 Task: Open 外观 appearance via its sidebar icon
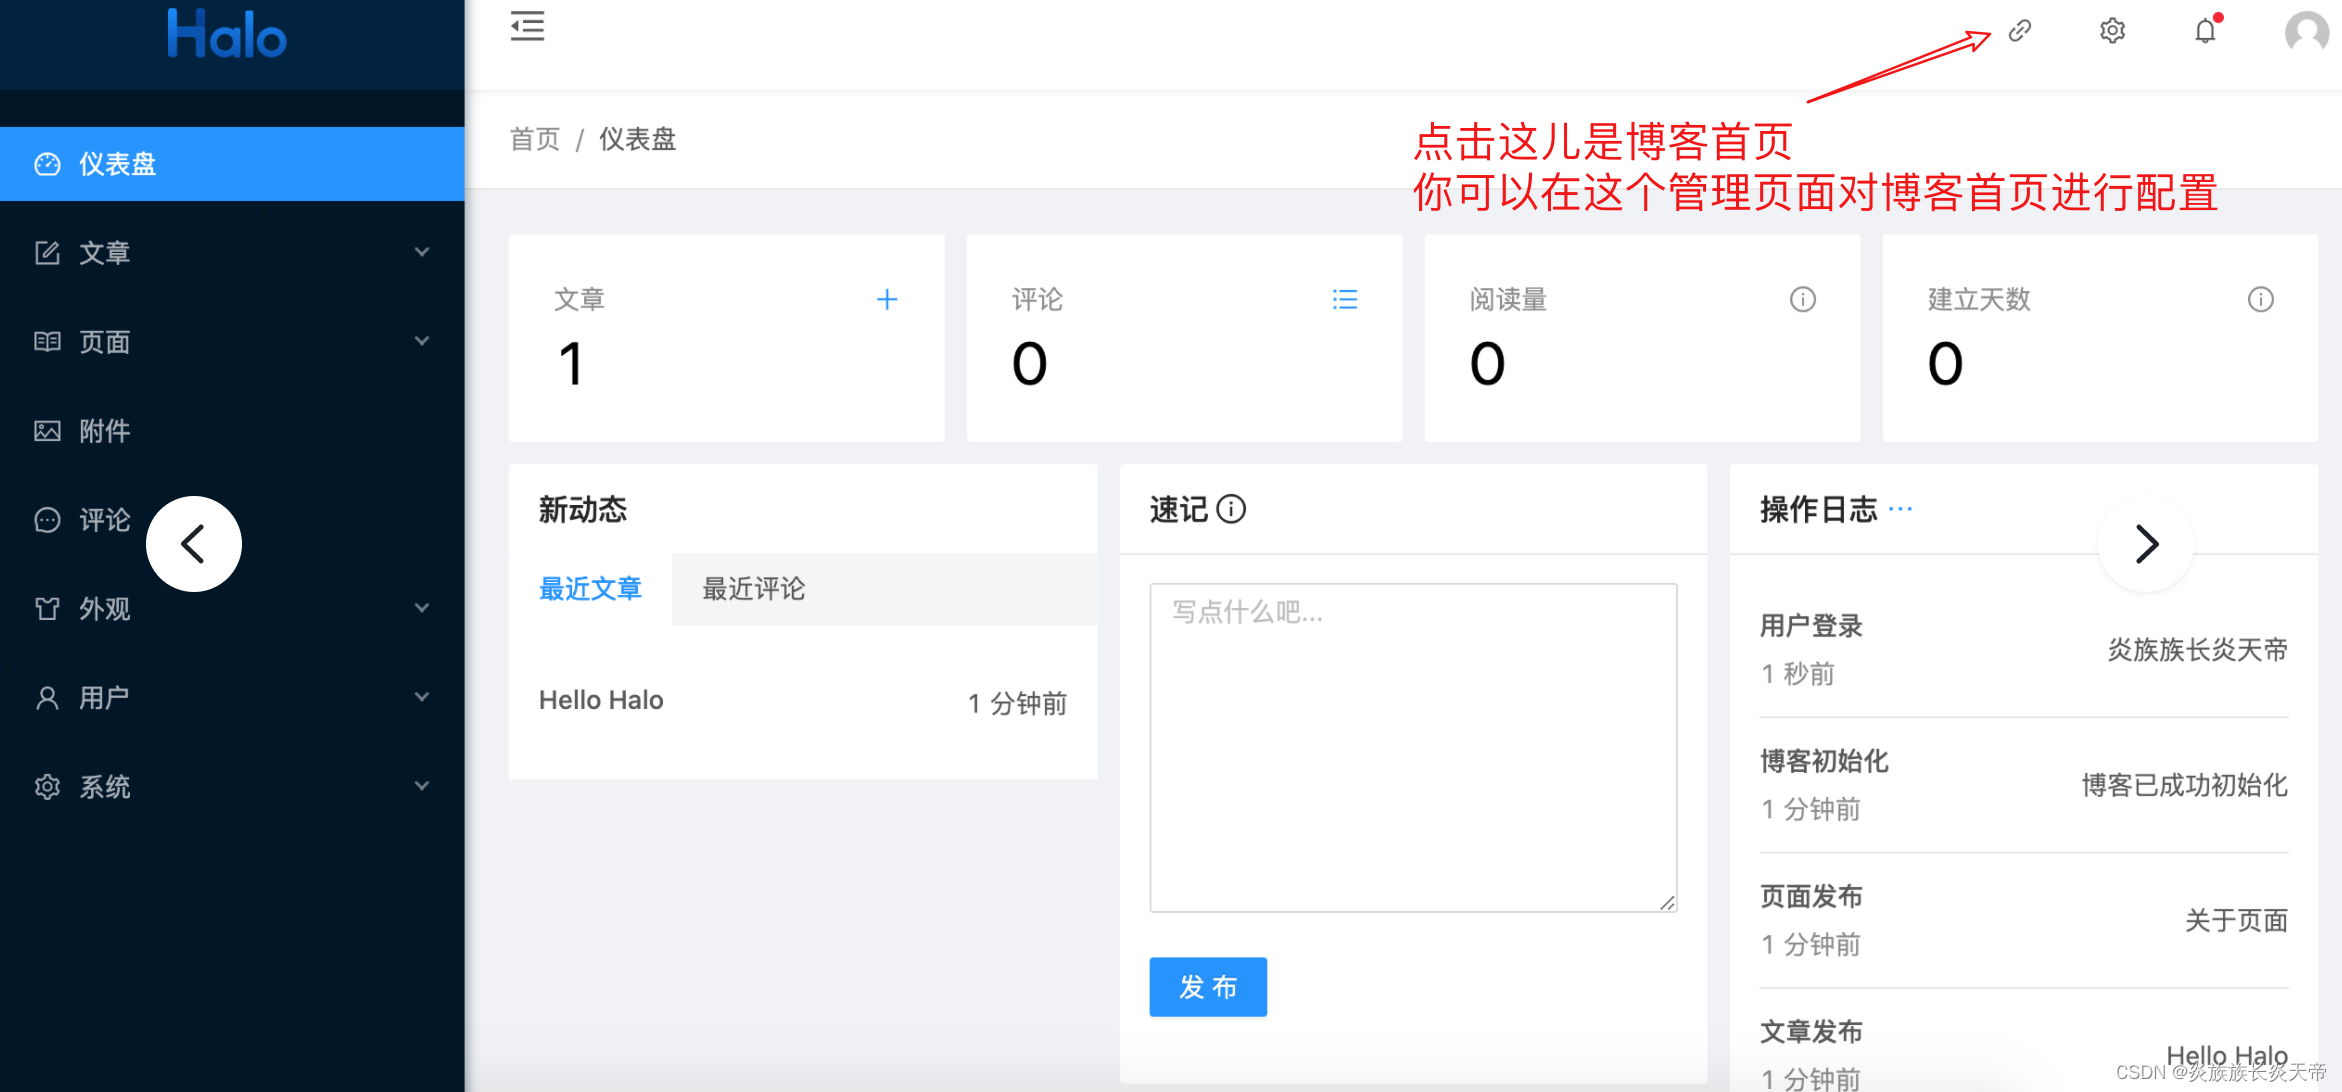47,608
